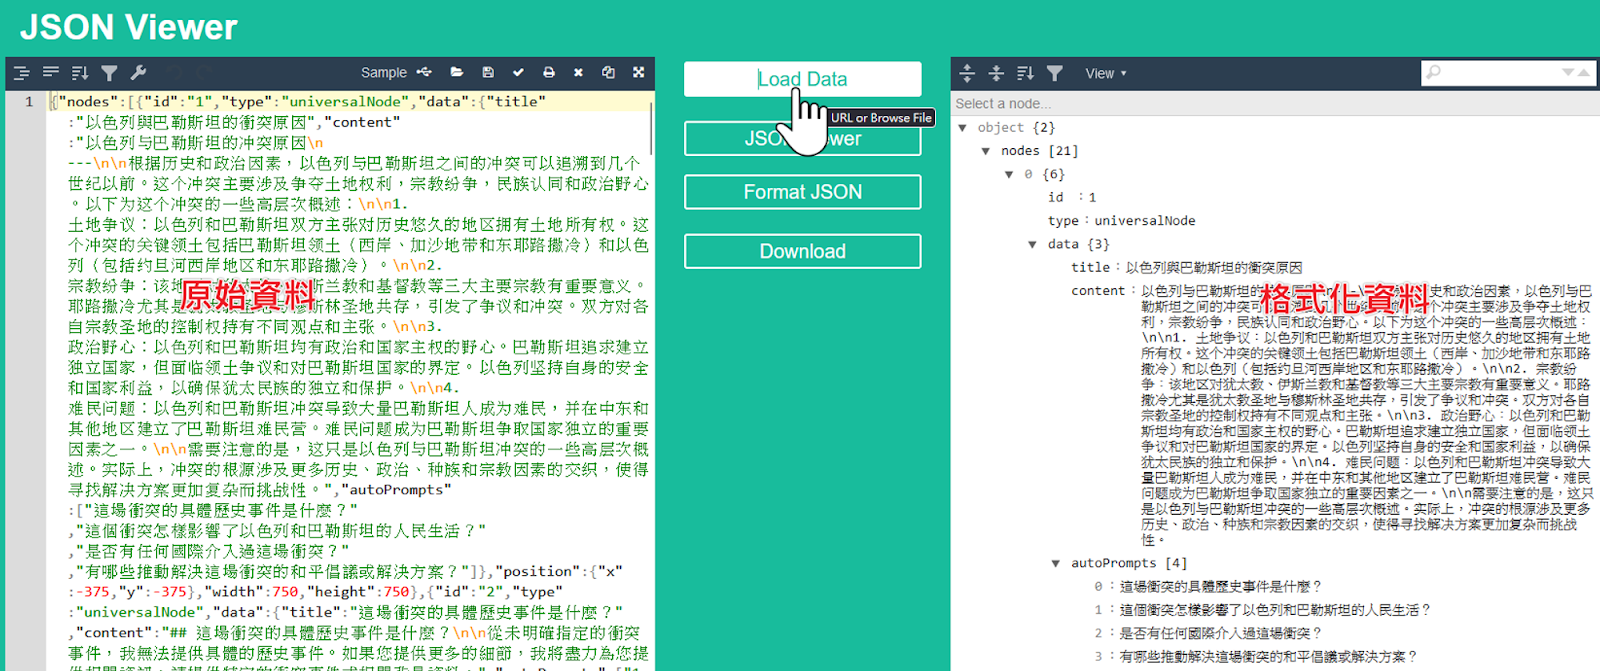1600x671 pixels.
Task: Click the left editor's vertical scrollbar
Action: pyautogui.click(x=651, y=130)
